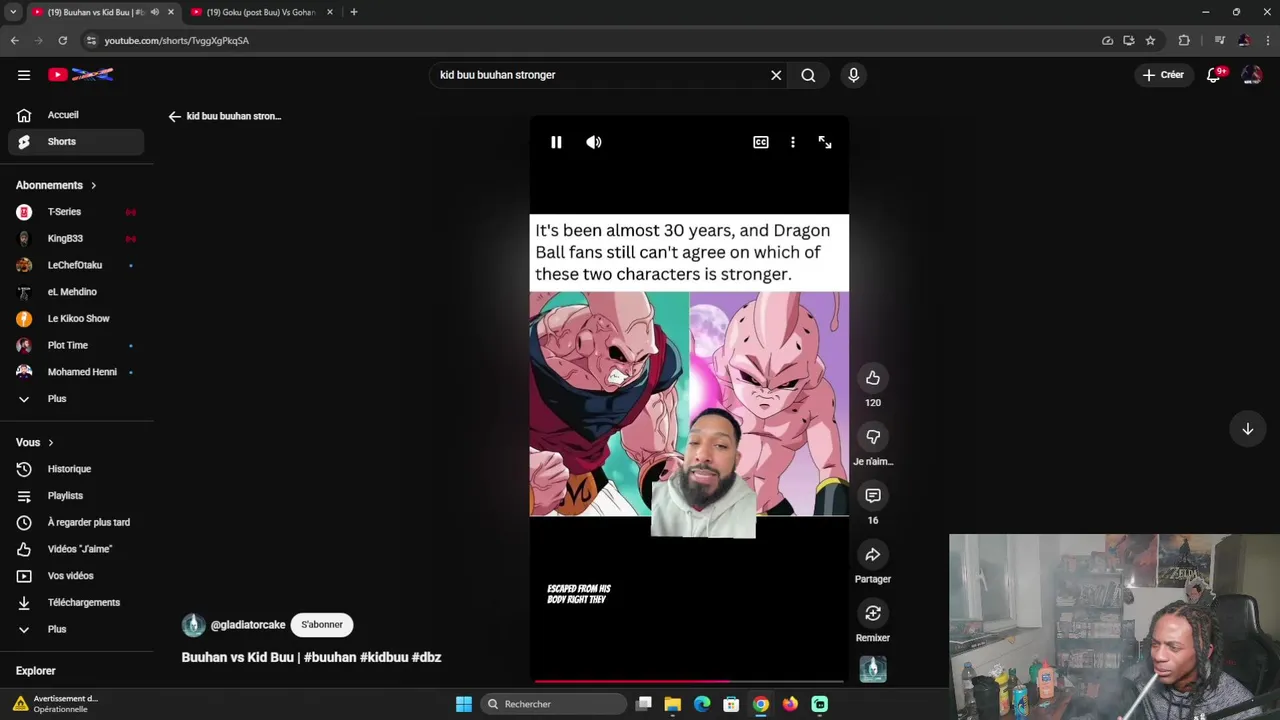Image resolution: width=1280 pixels, height=720 pixels.
Task: Toggle closed captions on the Short
Action: click(761, 142)
